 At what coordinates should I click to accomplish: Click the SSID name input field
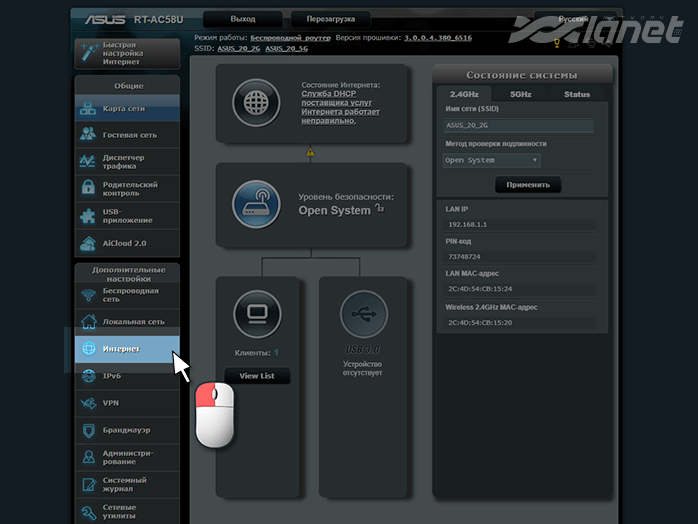coord(519,126)
